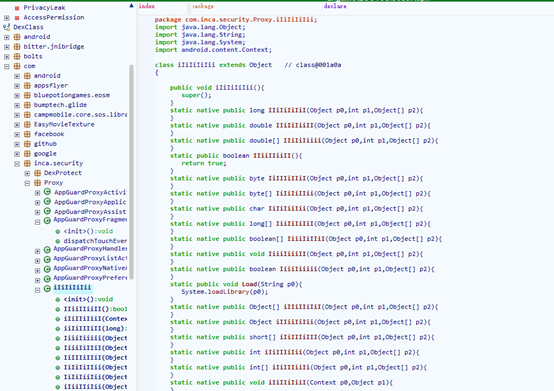Open the dispatchTouchEven method label
Screen dimensions: 554x391
[95, 241]
